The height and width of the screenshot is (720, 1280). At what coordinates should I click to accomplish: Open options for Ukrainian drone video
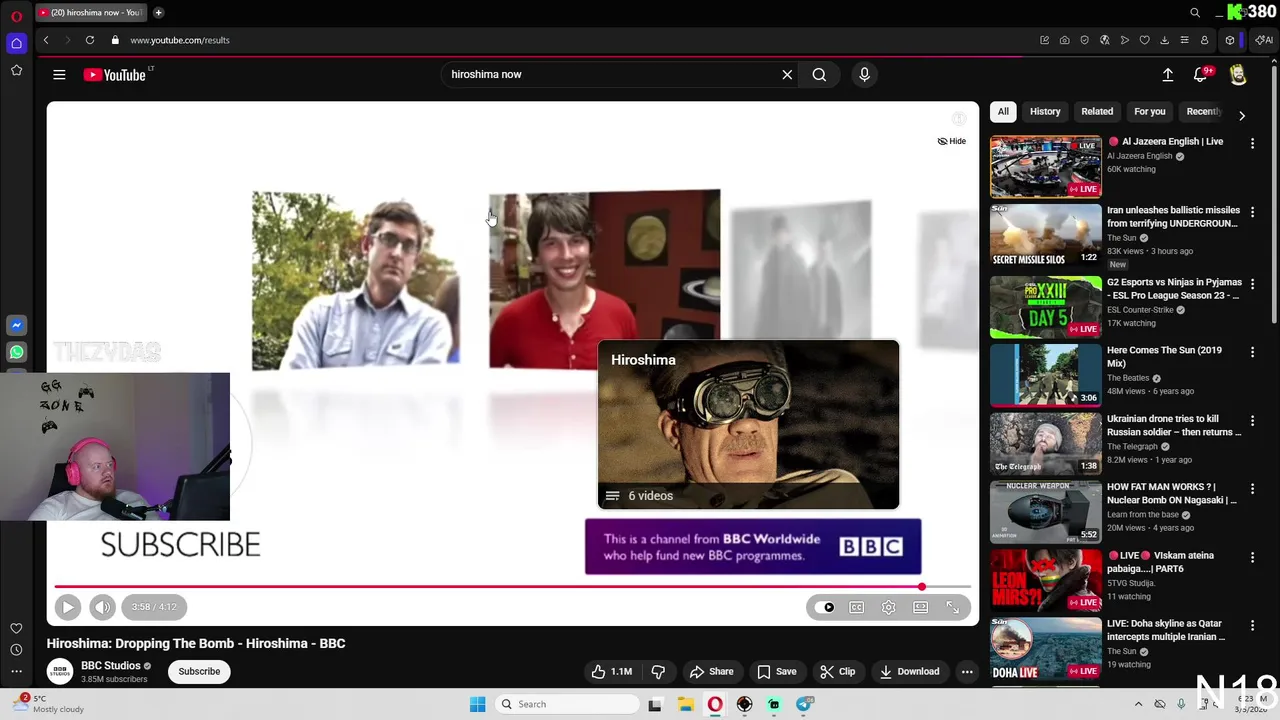click(x=1252, y=421)
